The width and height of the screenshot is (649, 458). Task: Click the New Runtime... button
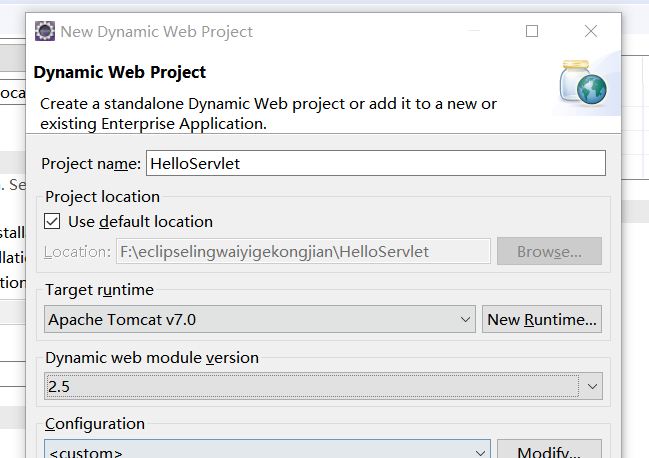542,319
